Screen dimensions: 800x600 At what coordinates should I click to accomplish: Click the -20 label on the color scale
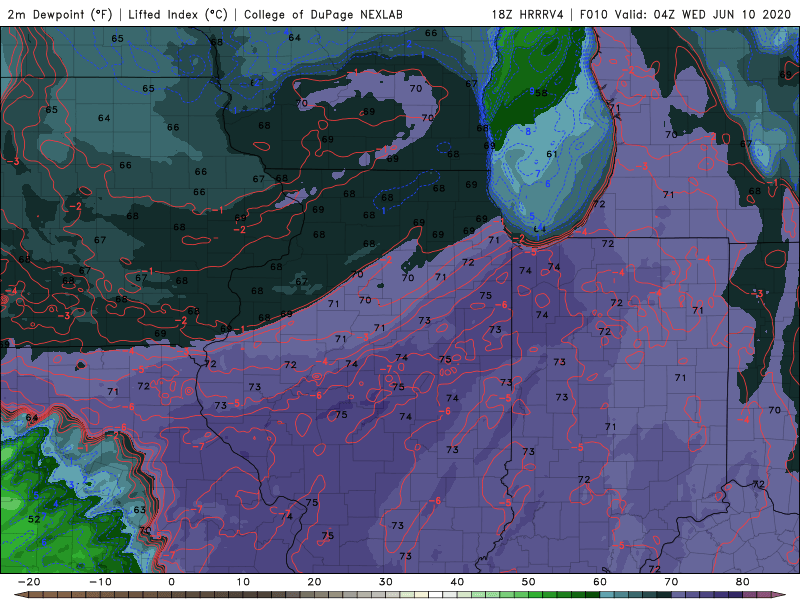(x=29, y=582)
